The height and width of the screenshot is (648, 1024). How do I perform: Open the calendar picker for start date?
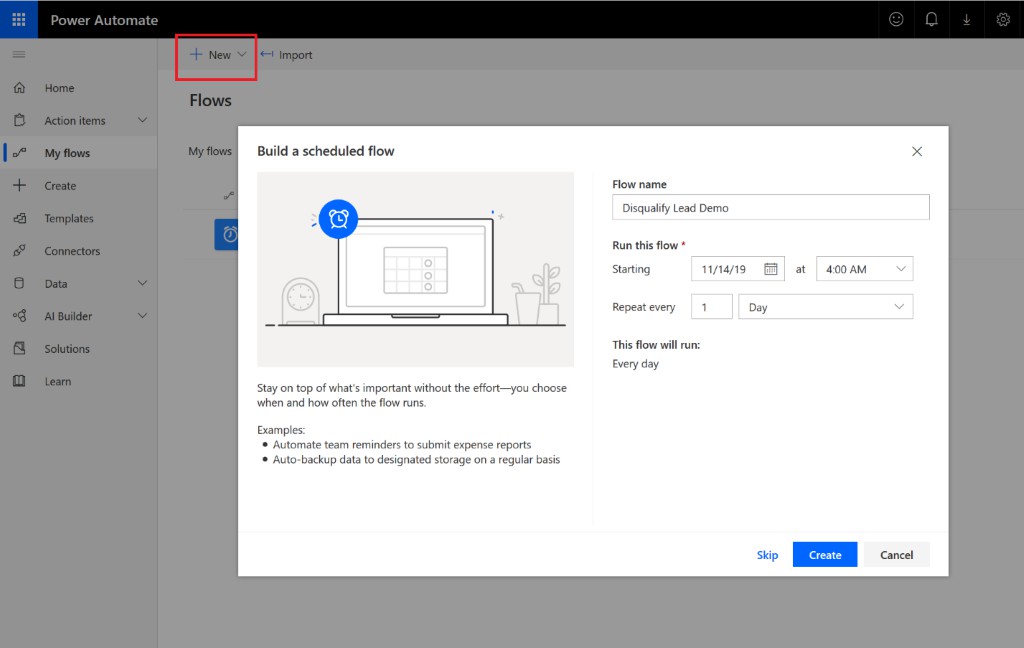click(771, 269)
